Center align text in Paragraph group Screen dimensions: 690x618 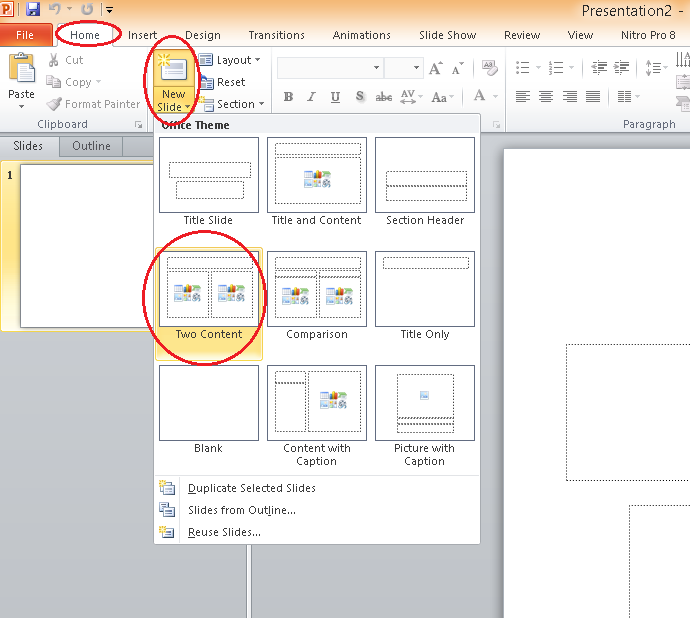546,97
